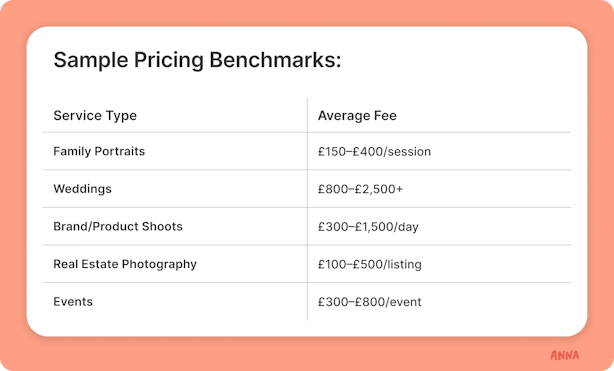
Task: Click the Average Fee column header
Action: (x=357, y=116)
